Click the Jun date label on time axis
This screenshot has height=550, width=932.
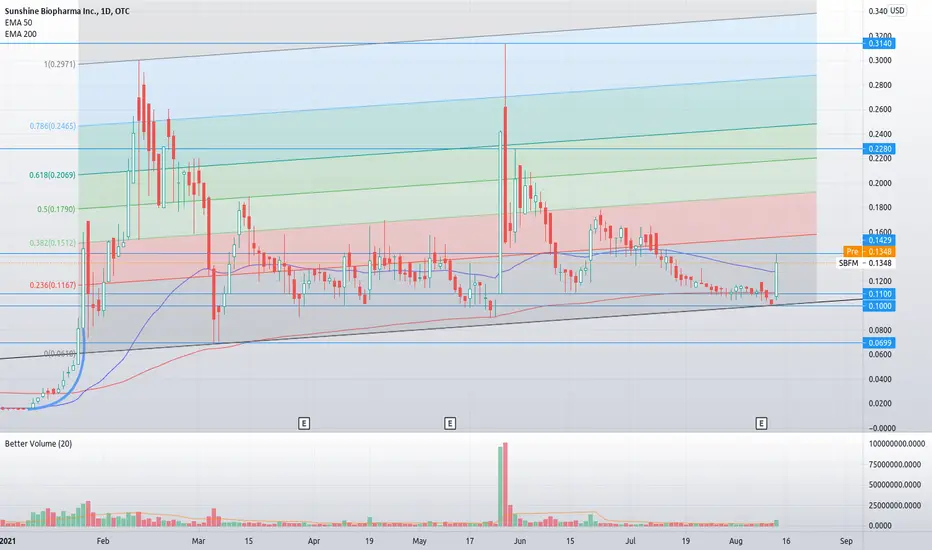pos(520,541)
